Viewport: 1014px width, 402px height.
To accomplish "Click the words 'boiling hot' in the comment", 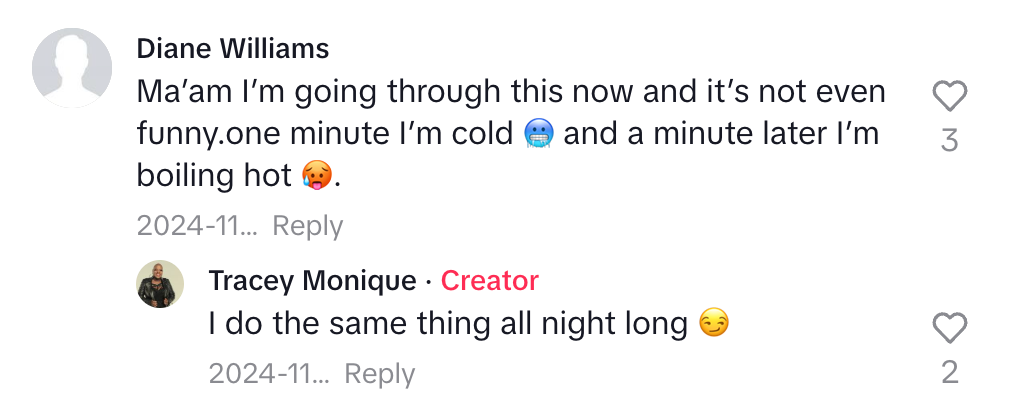I will [213, 176].
